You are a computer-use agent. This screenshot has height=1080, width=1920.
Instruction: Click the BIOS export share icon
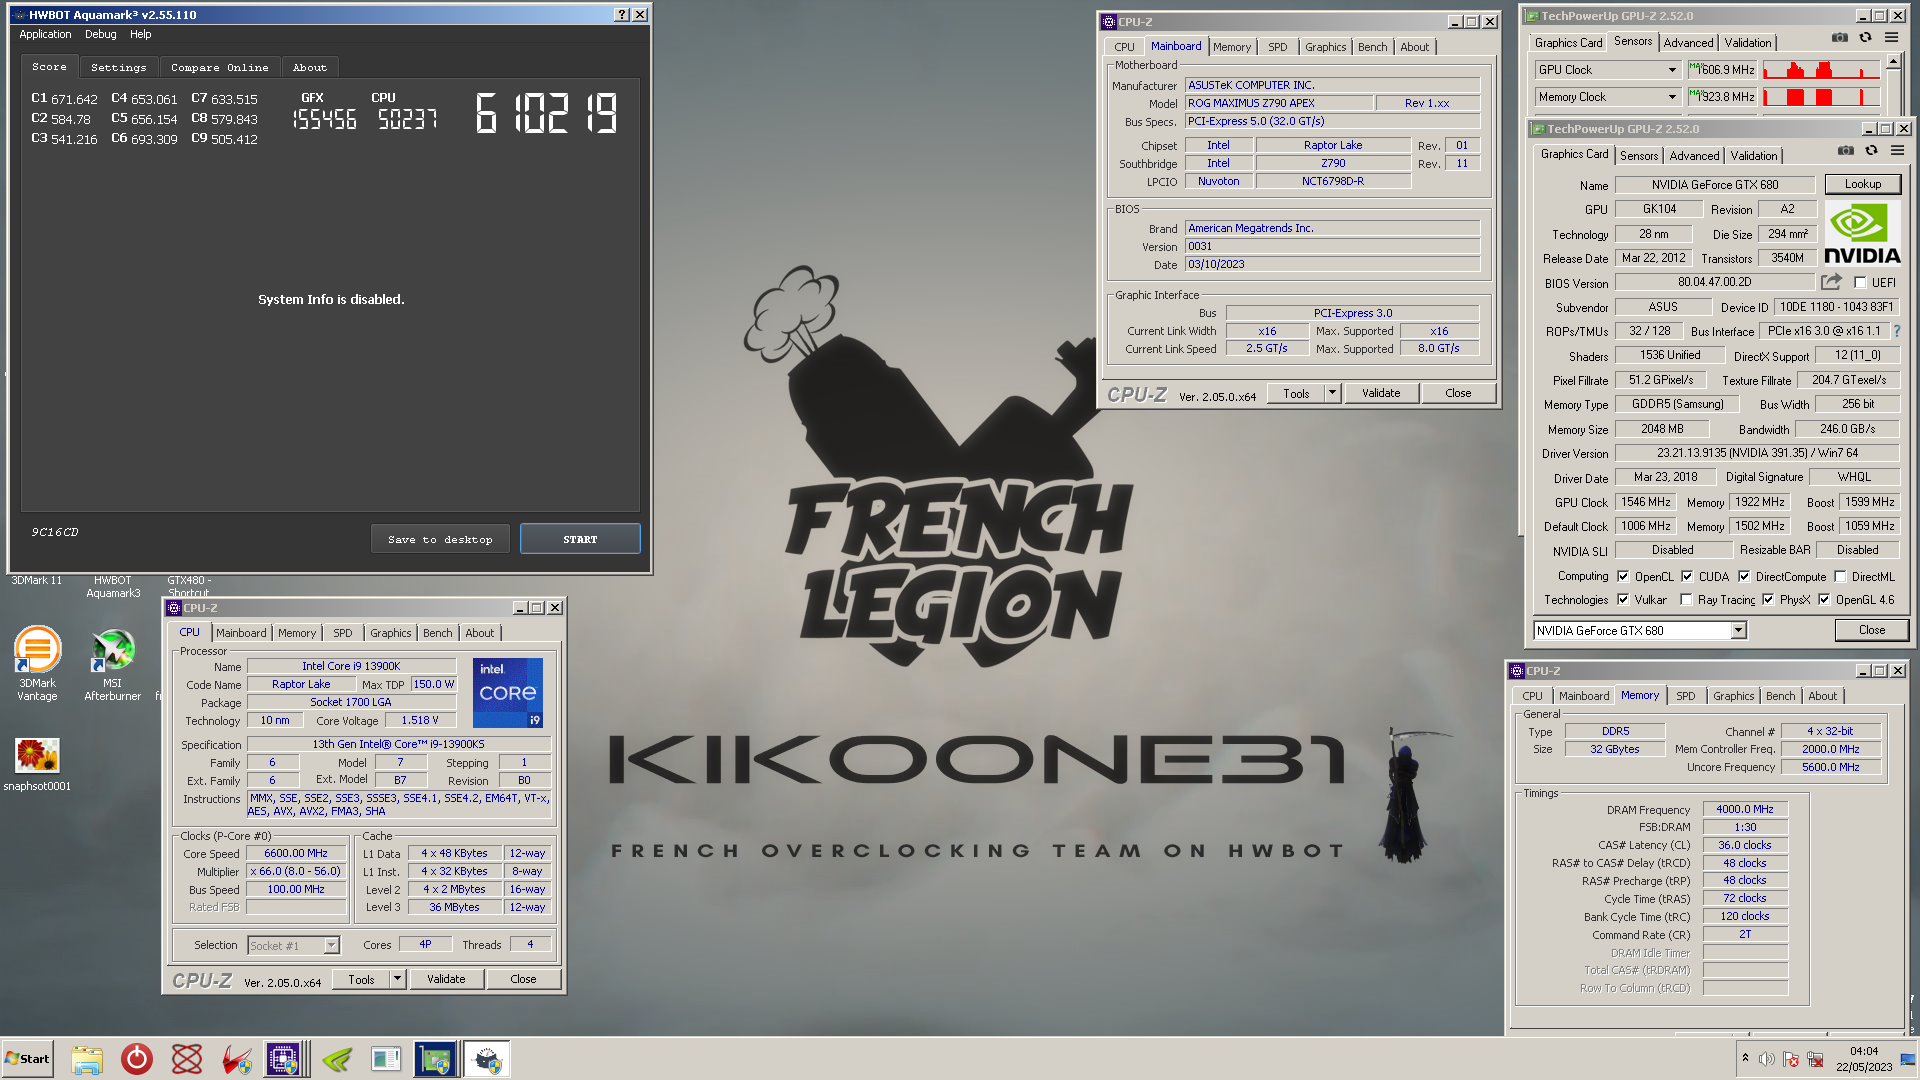(x=1831, y=282)
